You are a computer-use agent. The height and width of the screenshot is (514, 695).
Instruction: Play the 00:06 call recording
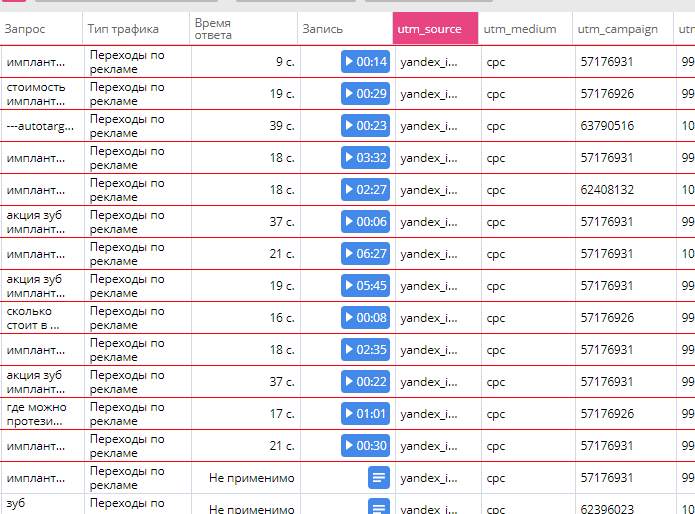[x=365, y=221]
